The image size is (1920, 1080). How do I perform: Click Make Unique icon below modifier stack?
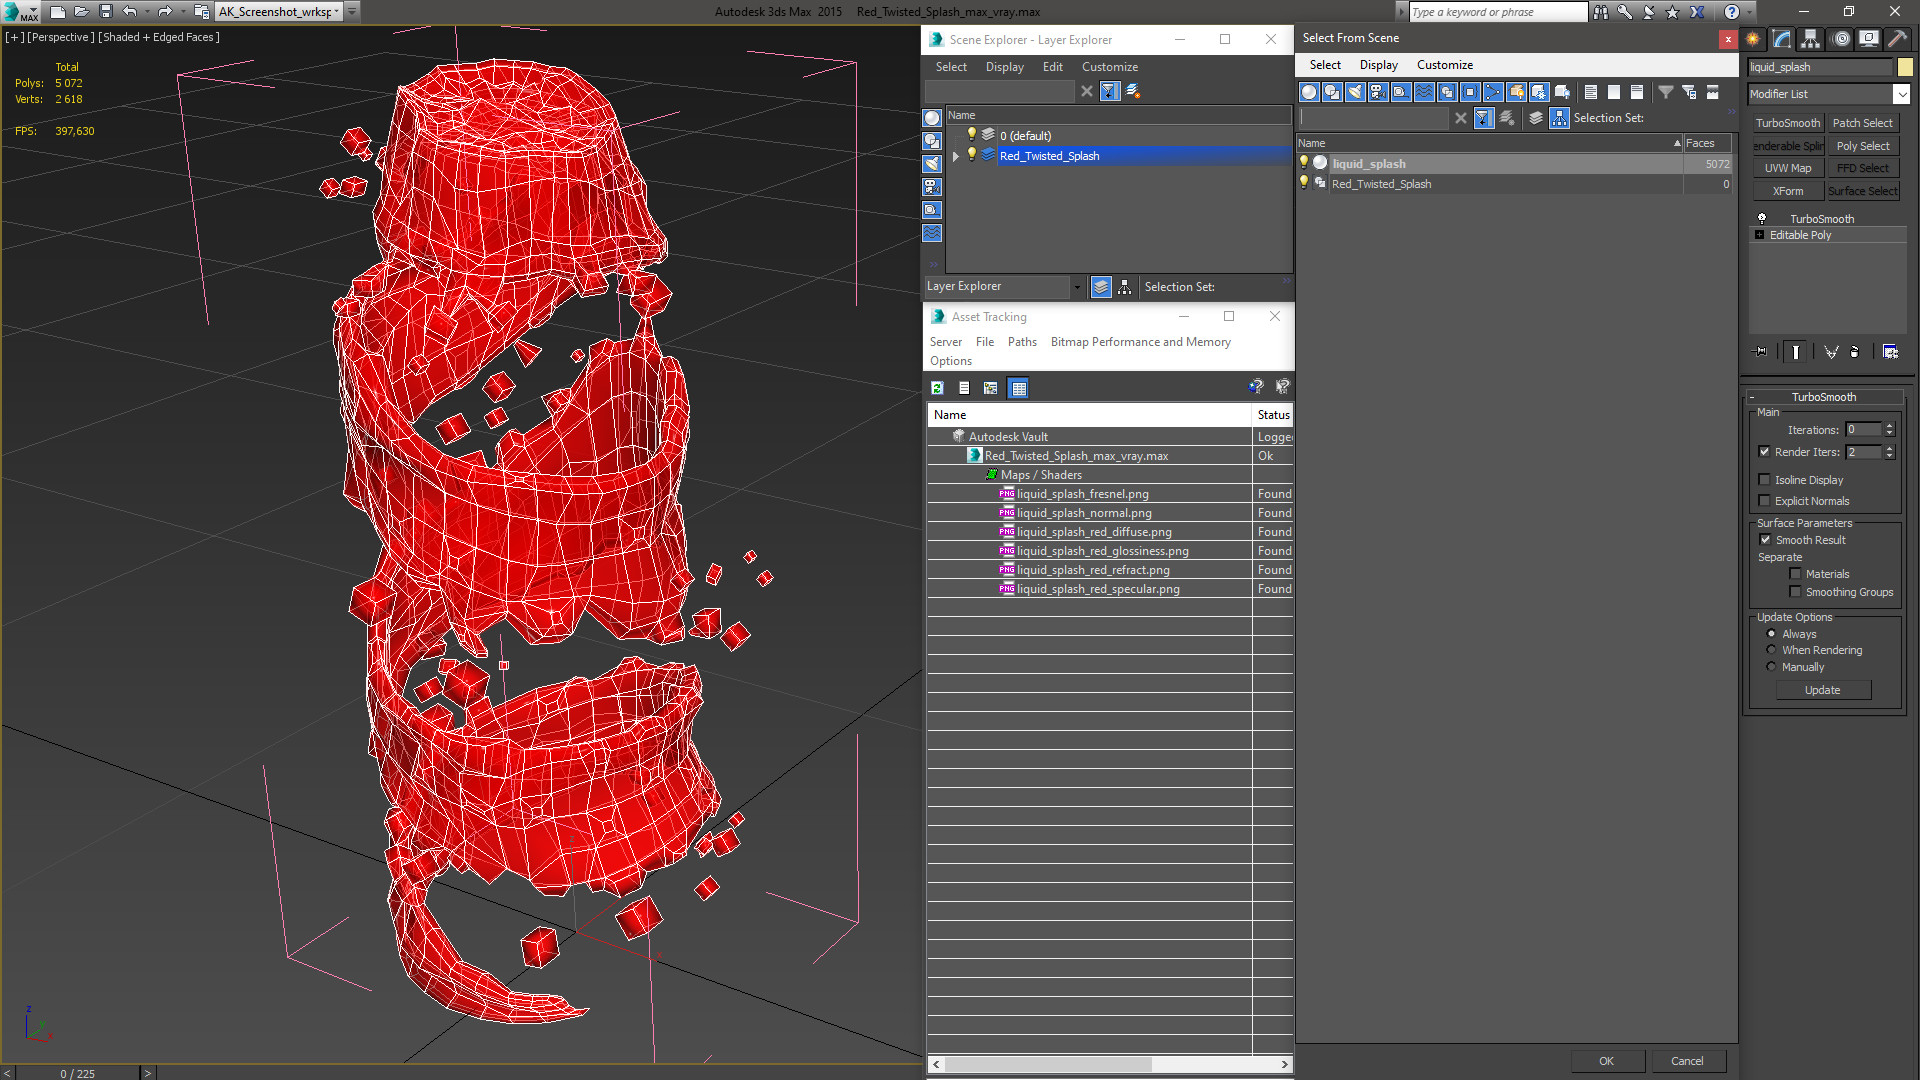tap(1831, 352)
